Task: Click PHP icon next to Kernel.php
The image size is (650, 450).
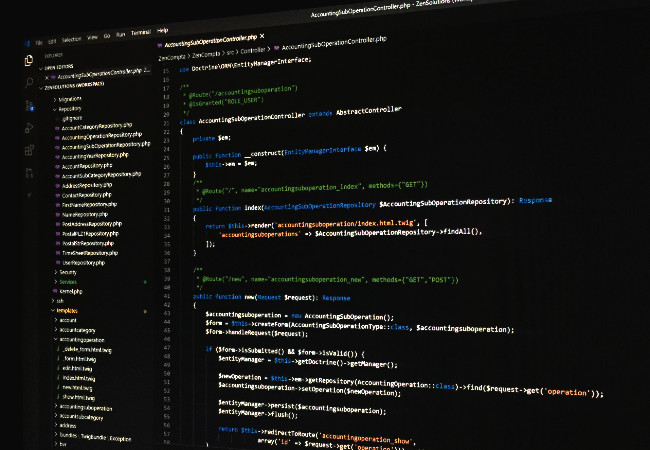Action: (55, 291)
